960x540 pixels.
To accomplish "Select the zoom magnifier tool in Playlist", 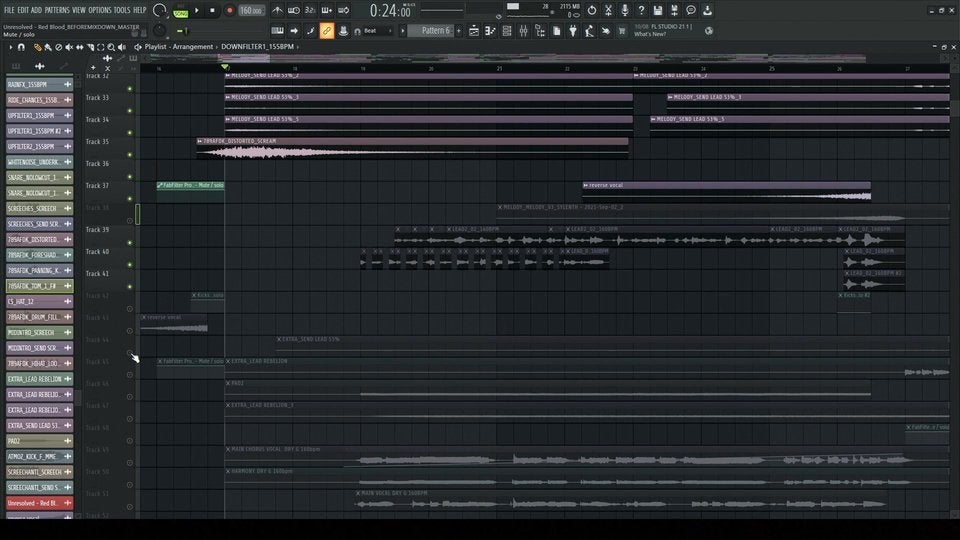I will (x=111, y=47).
